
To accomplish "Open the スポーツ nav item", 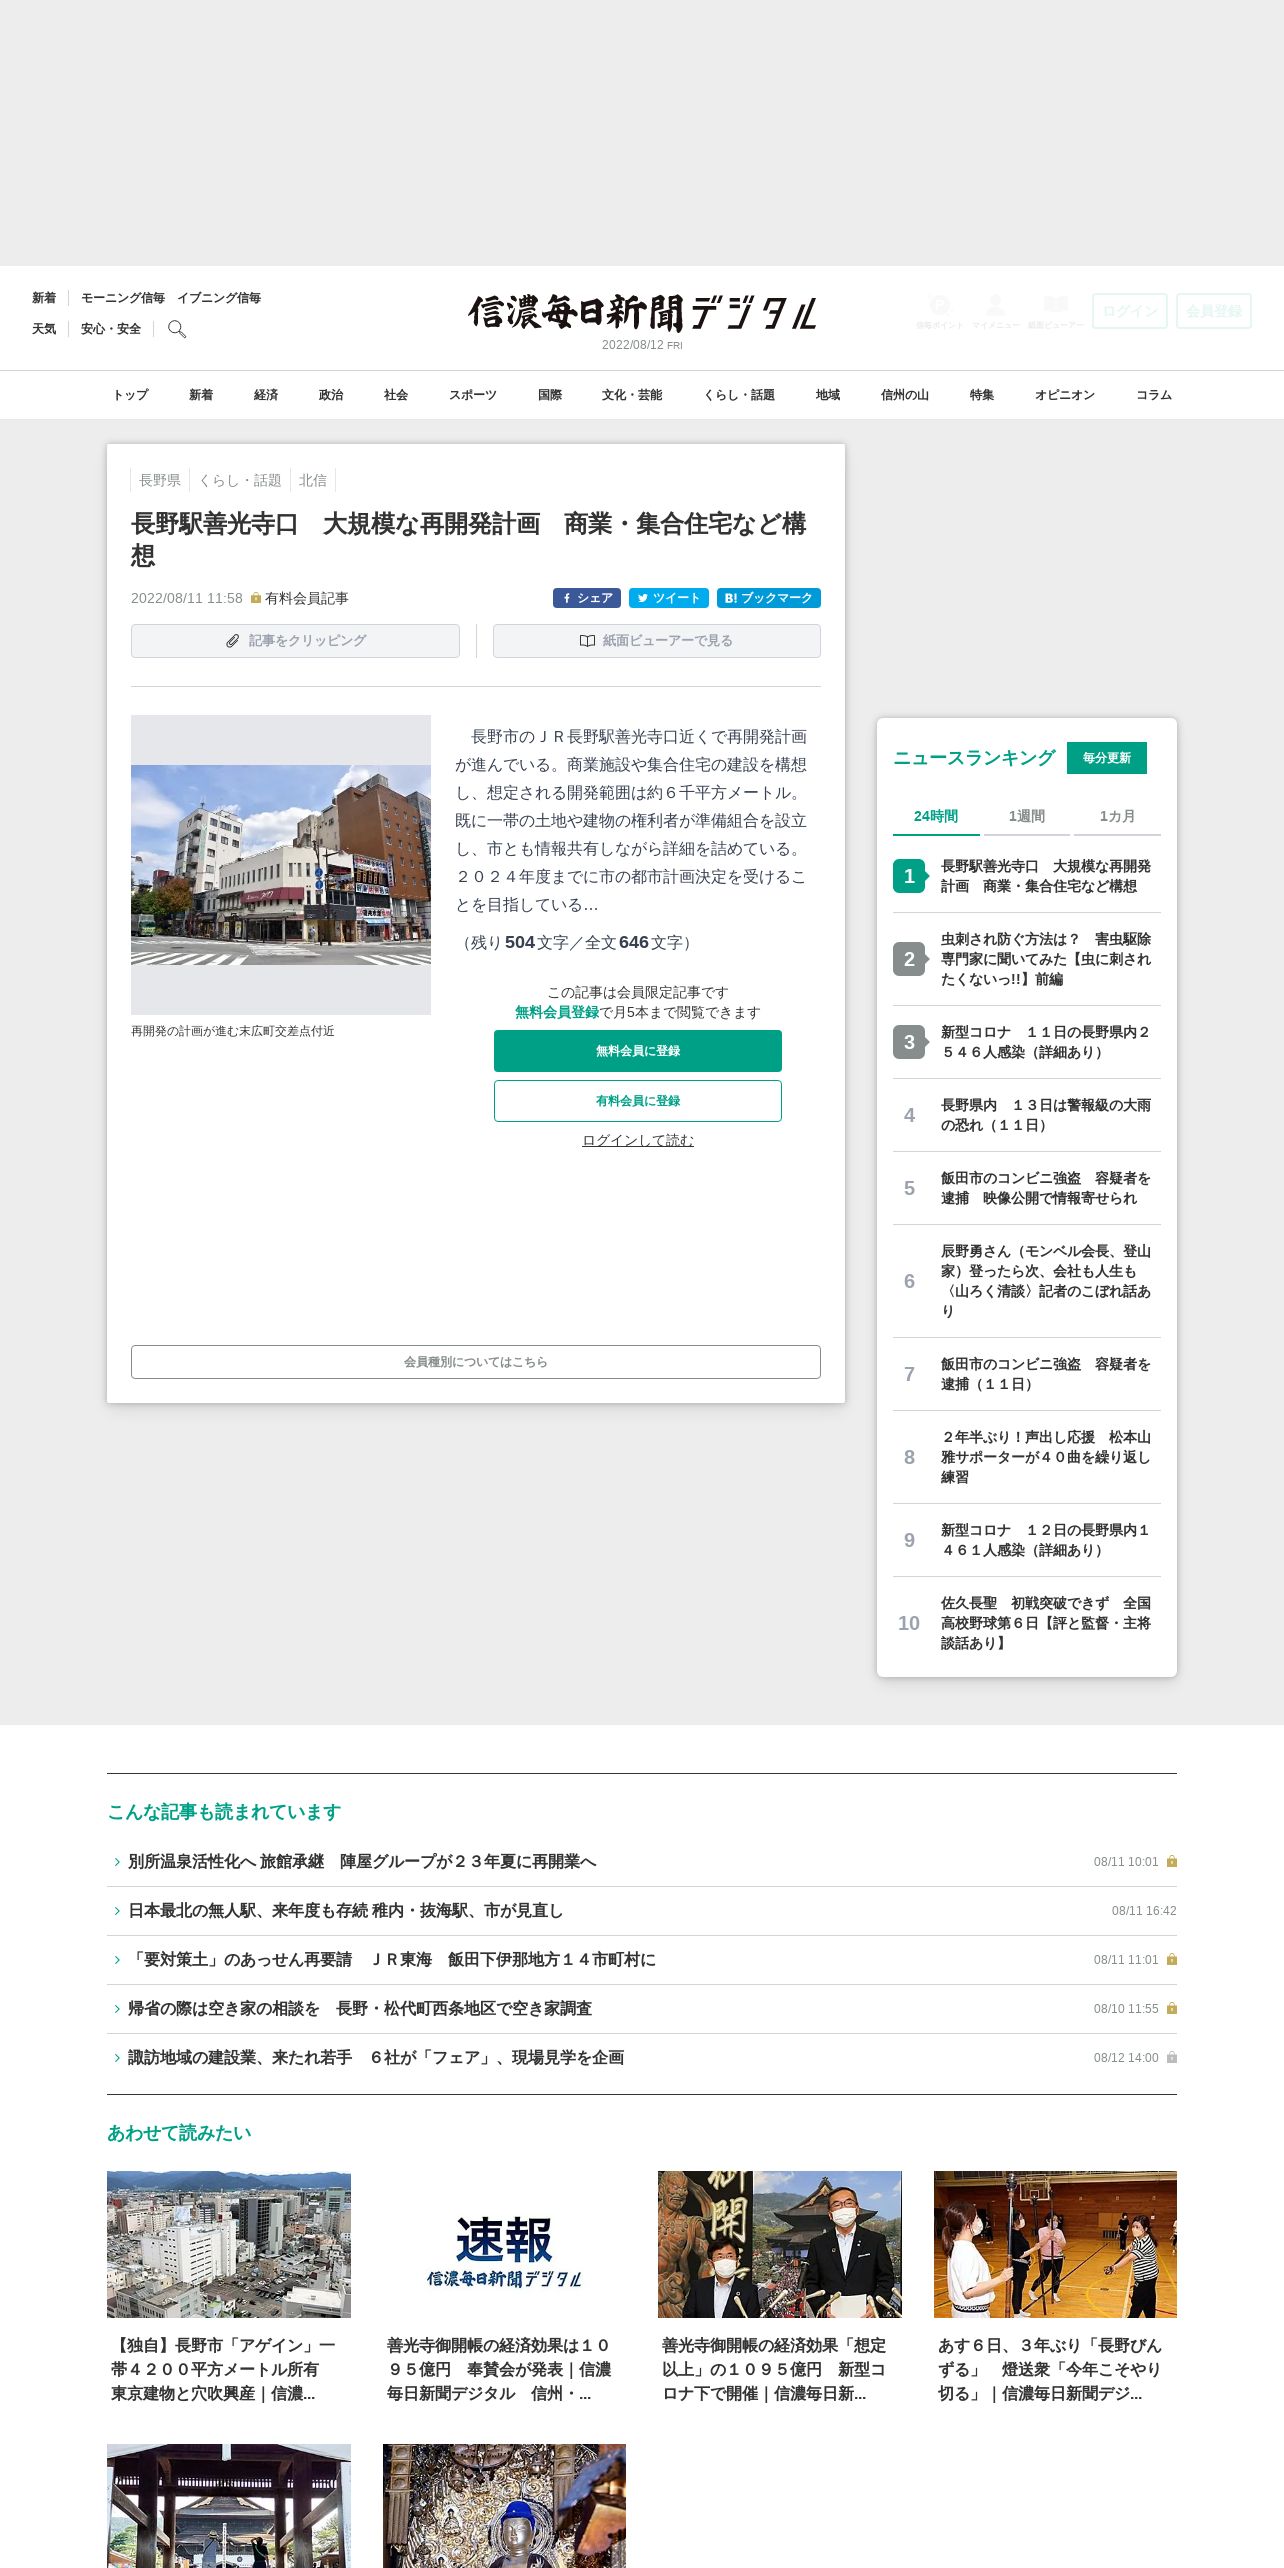I will coord(473,395).
